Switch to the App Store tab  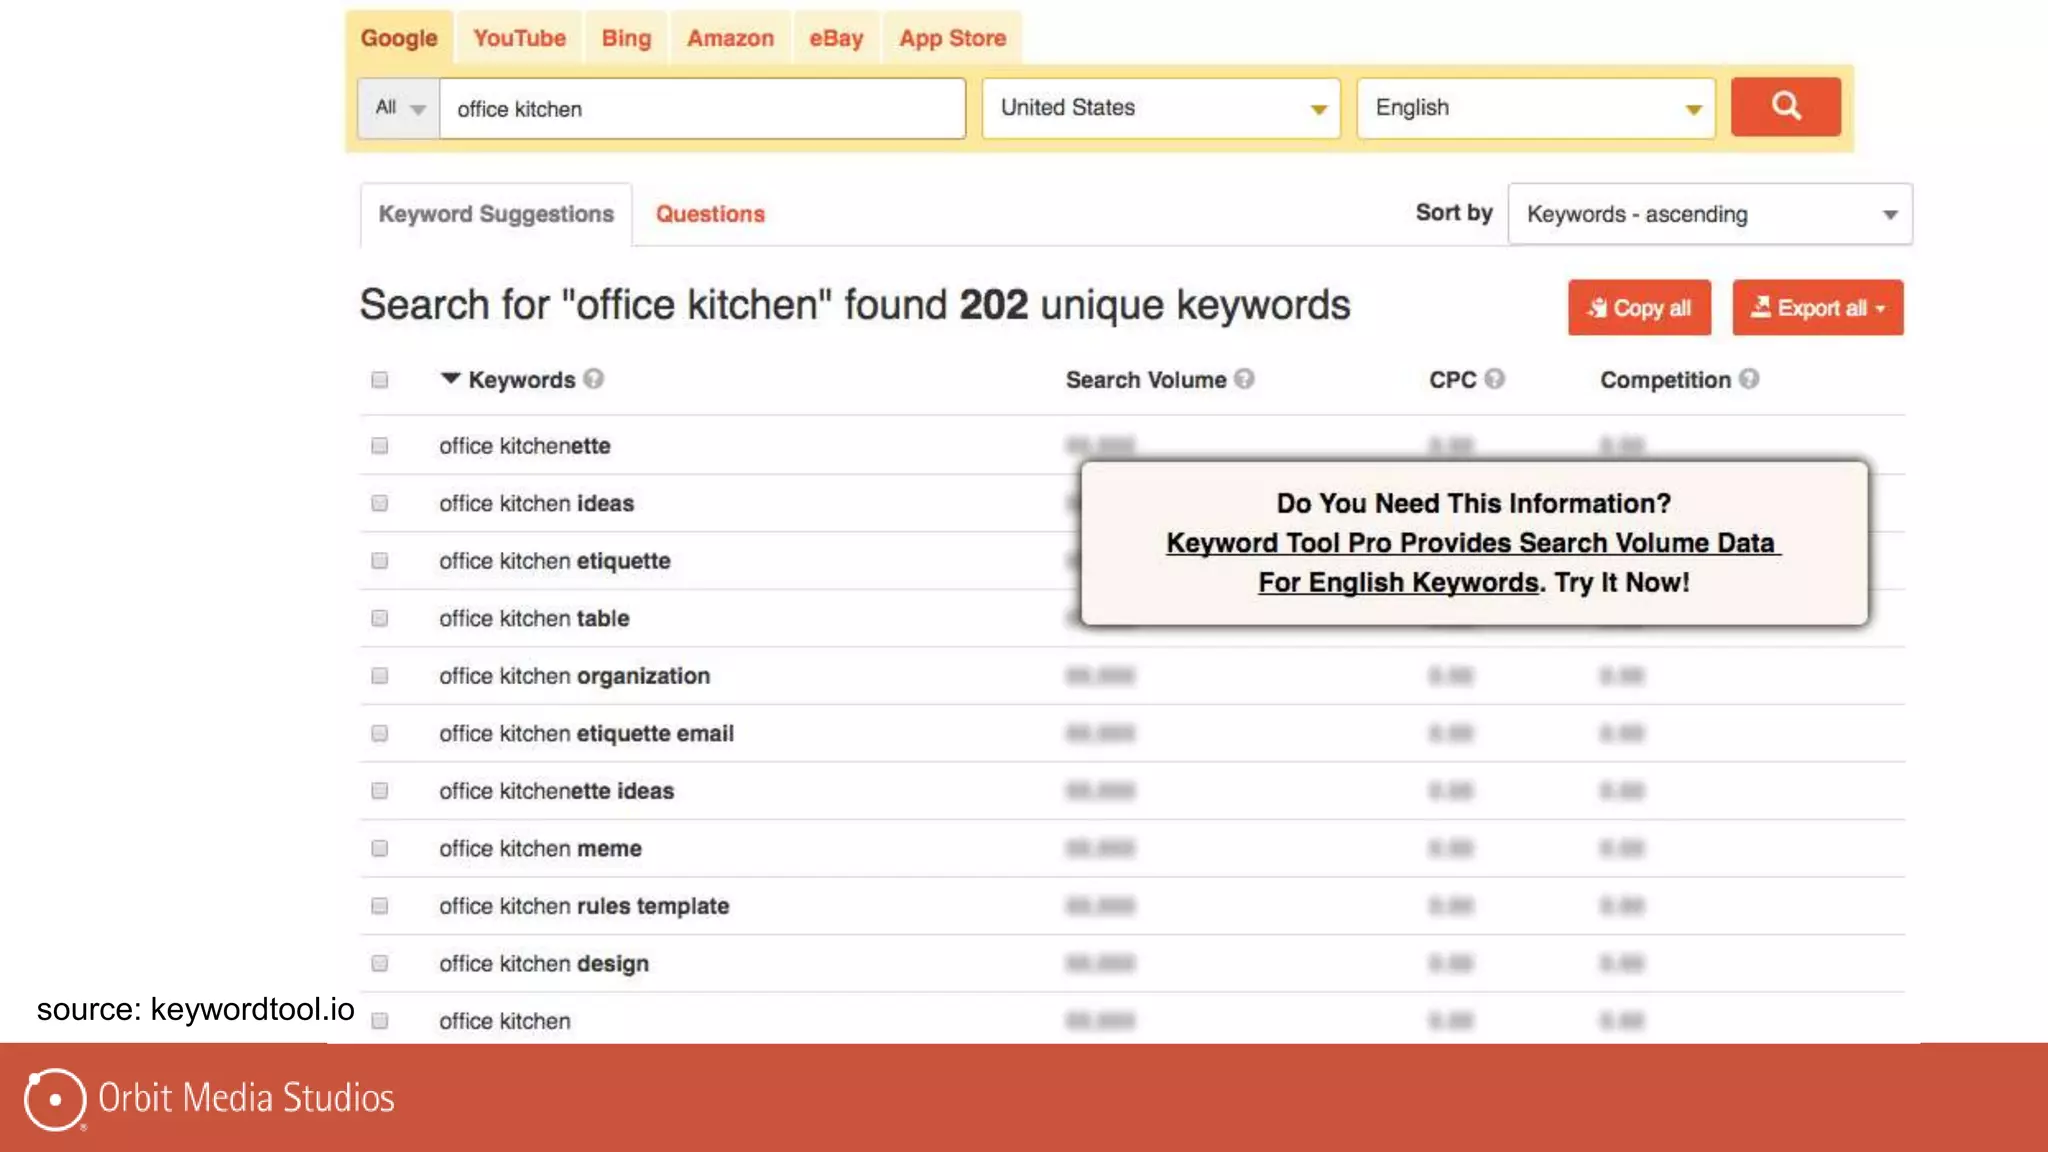[952, 38]
